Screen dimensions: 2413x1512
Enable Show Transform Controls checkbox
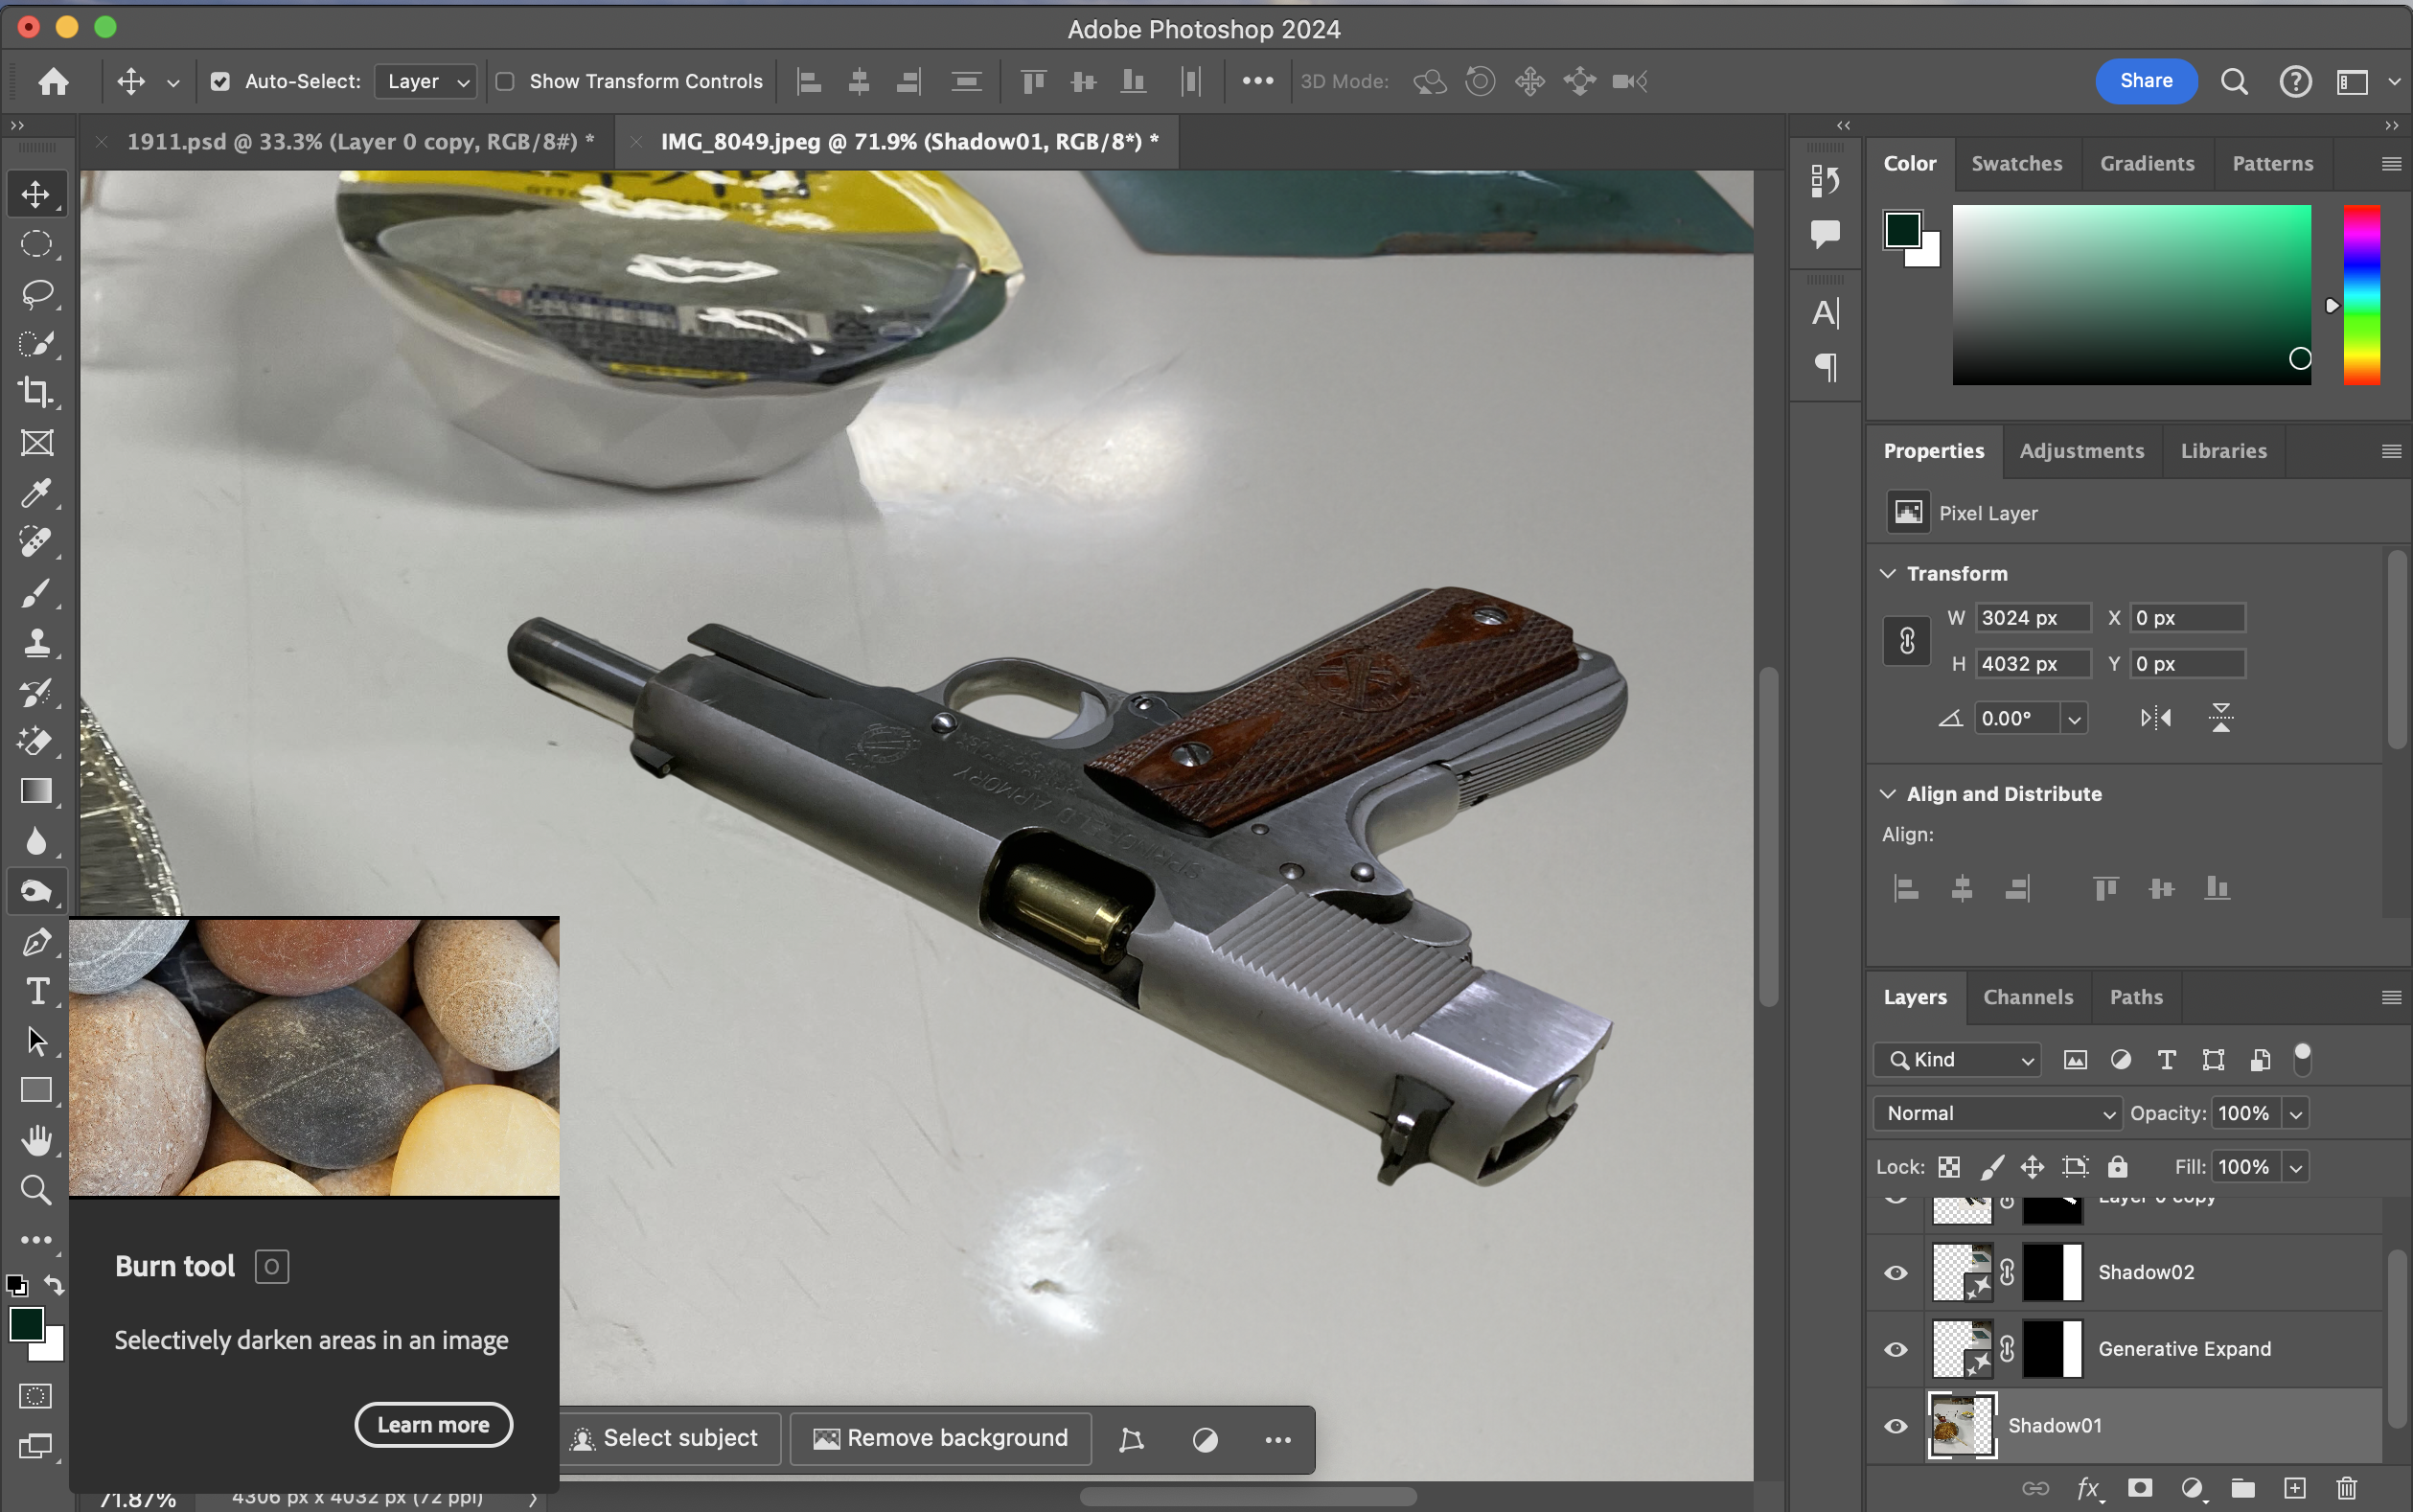point(506,82)
